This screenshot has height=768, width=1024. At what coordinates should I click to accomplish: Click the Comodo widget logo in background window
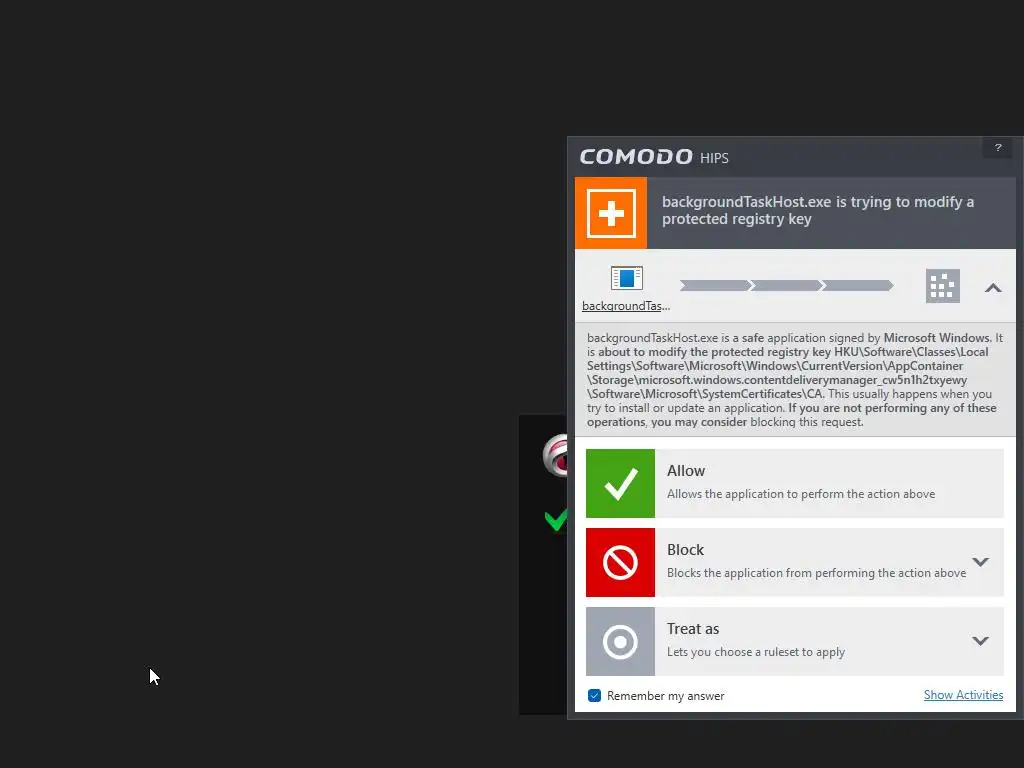coord(555,455)
